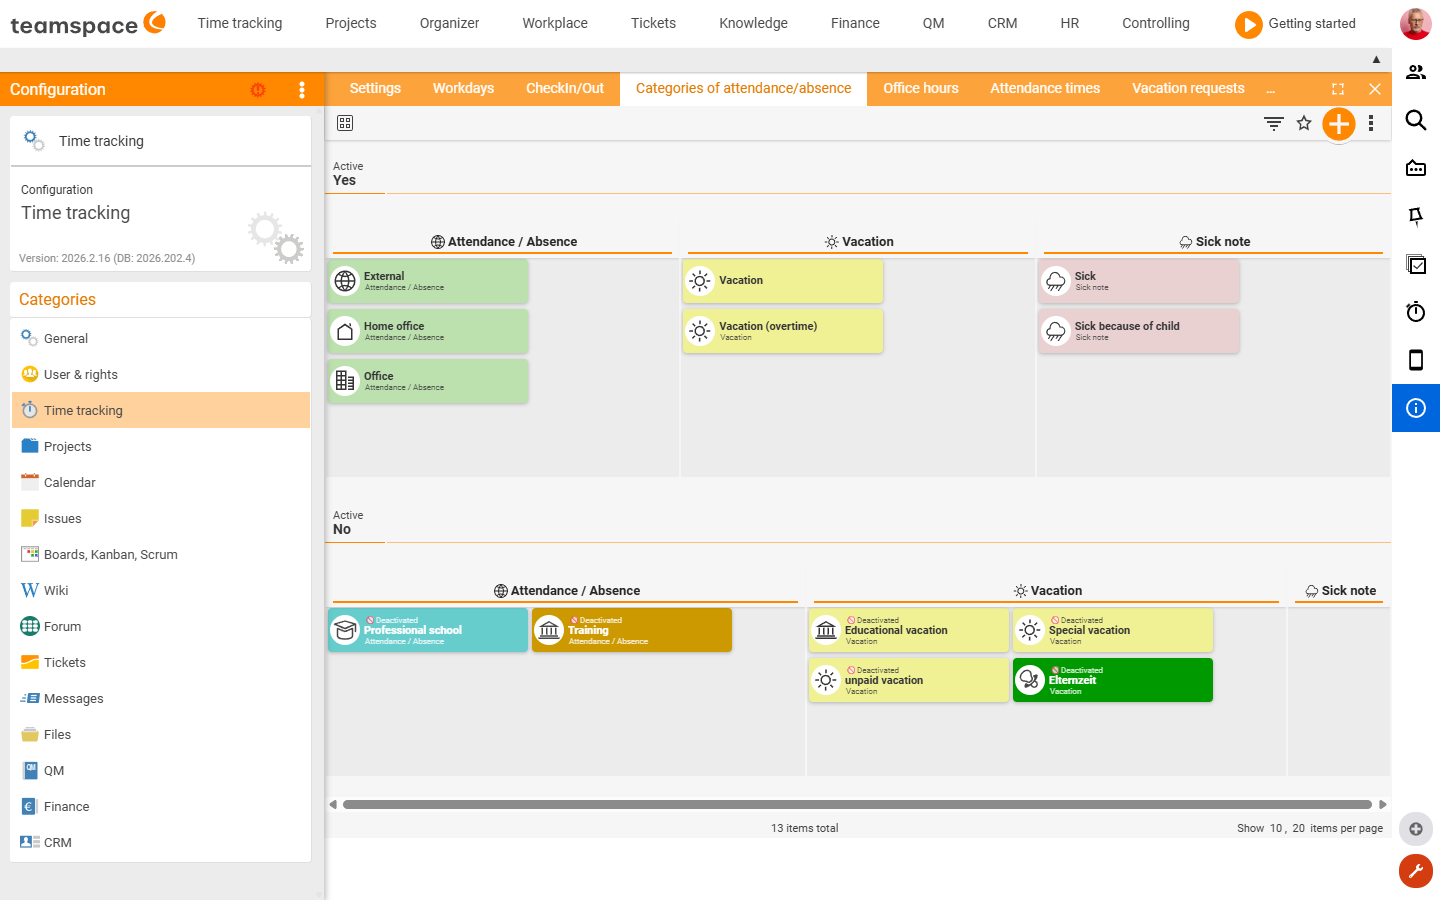Click the Getting started link
Viewport: 1440px width, 900px height.
(x=1312, y=23)
